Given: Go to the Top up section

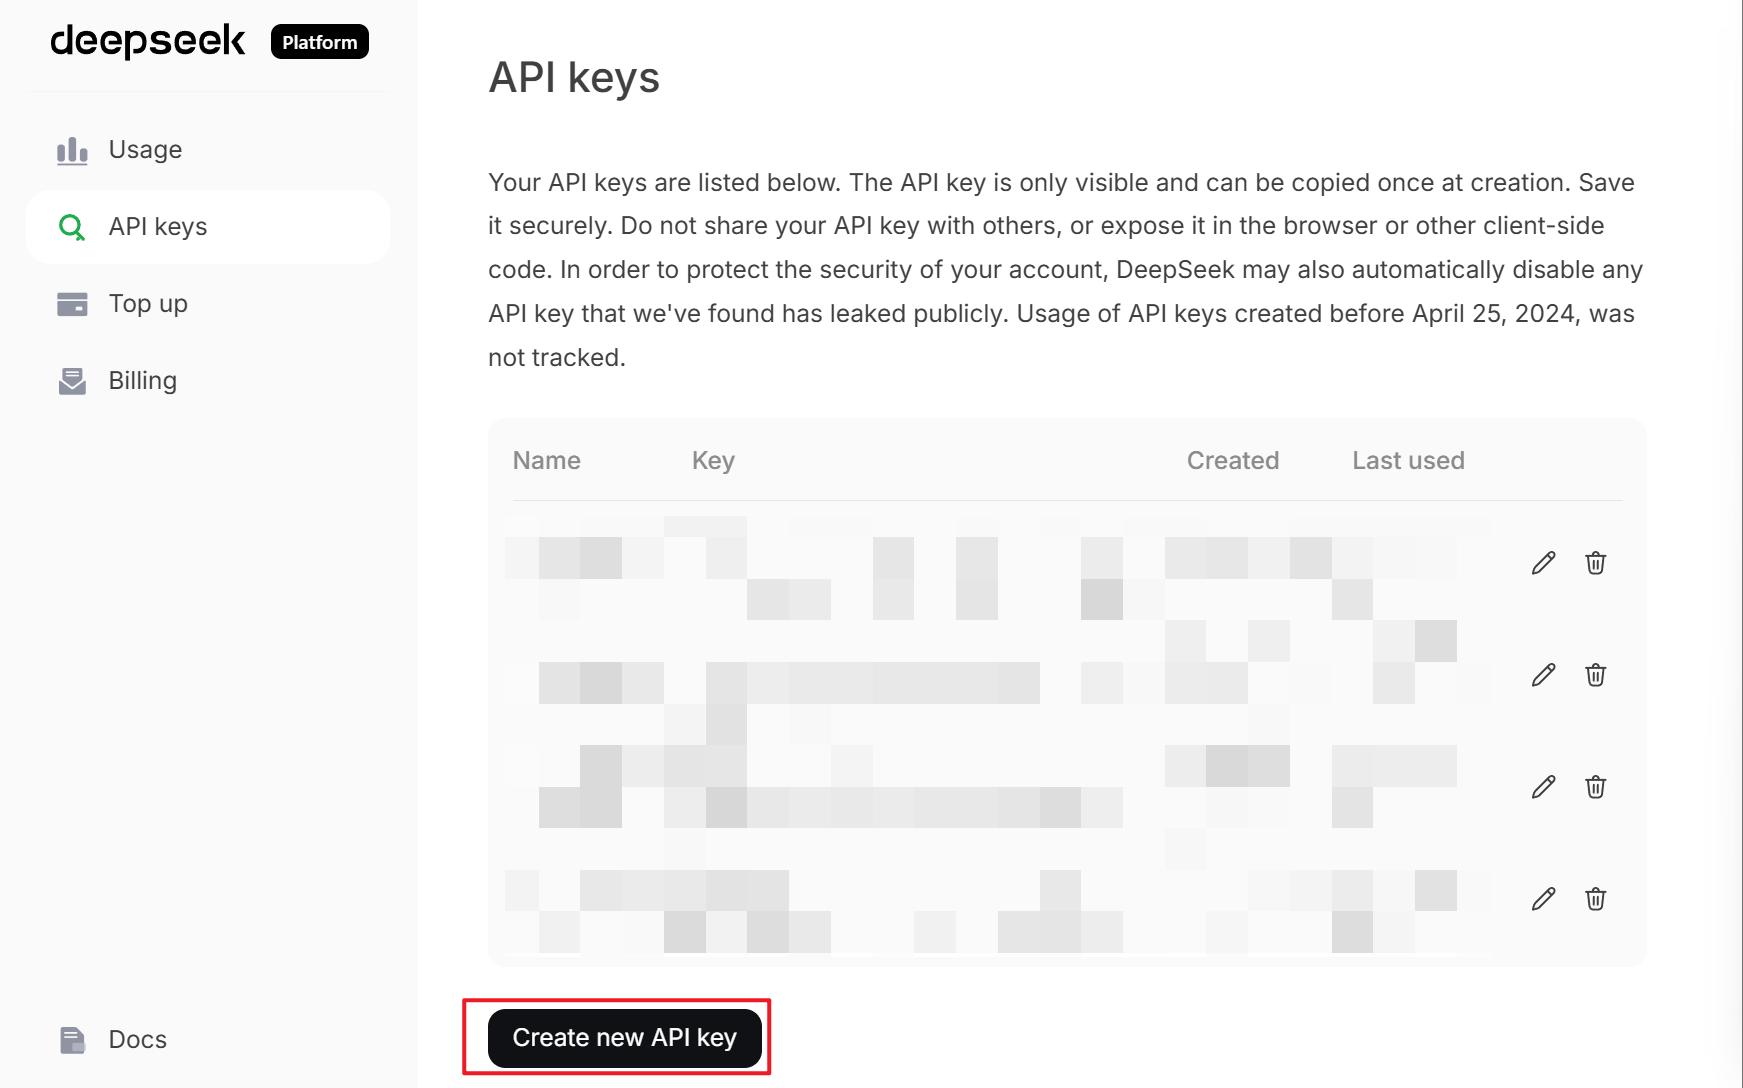Looking at the screenshot, I should [x=208, y=304].
